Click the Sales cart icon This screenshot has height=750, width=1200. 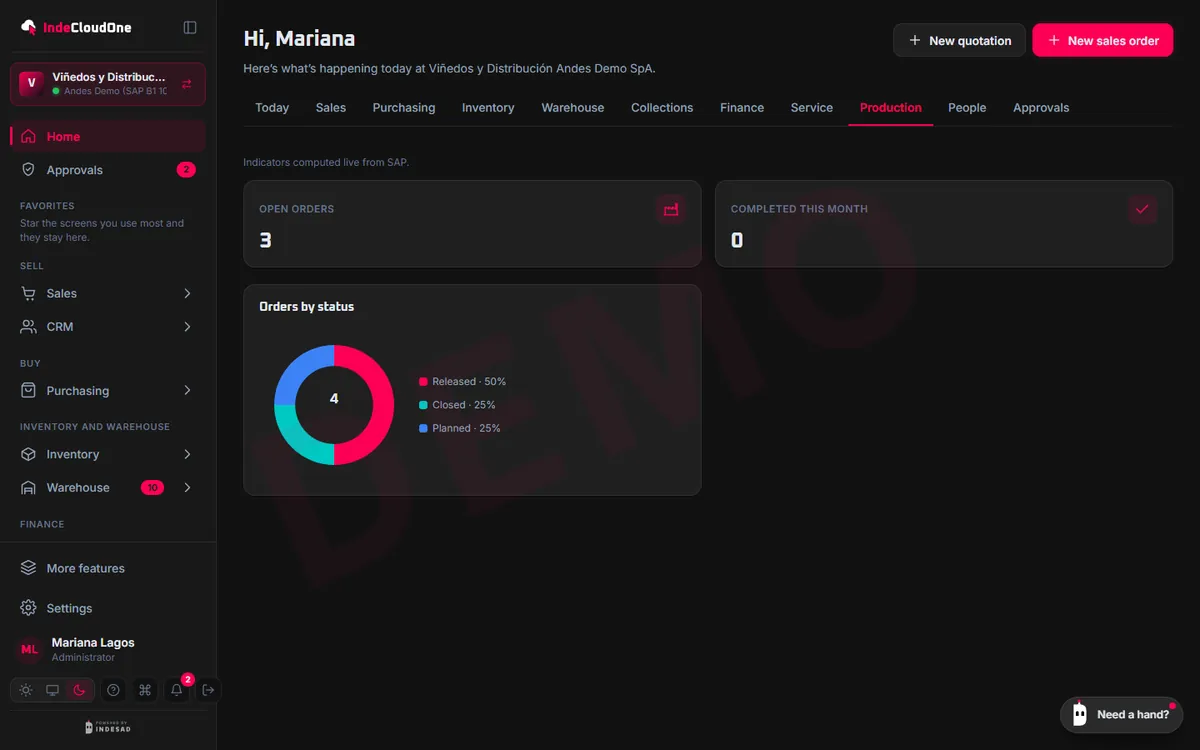(28, 293)
